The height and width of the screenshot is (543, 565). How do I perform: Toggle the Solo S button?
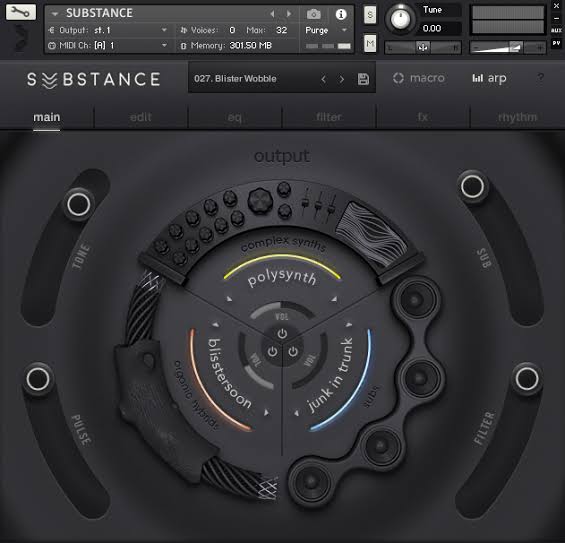click(x=370, y=14)
